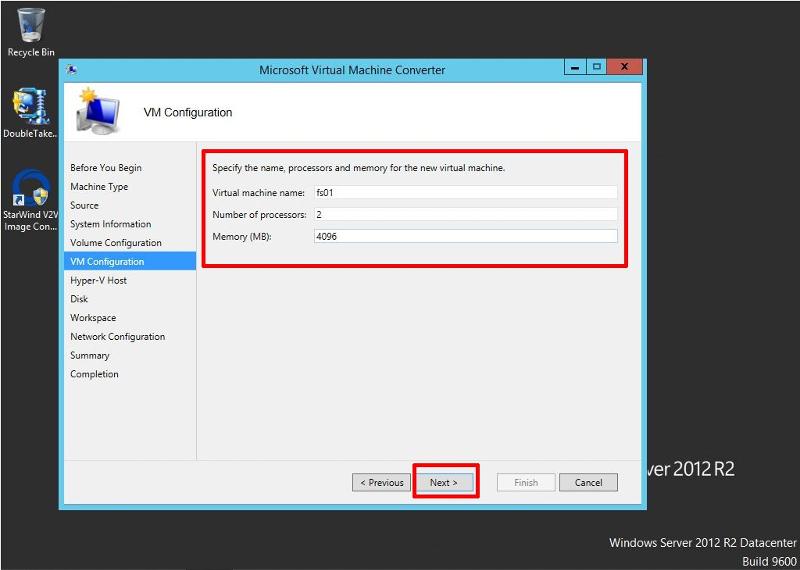800x570 pixels.
Task: Open Volume Configuration step
Action: (116, 243)
